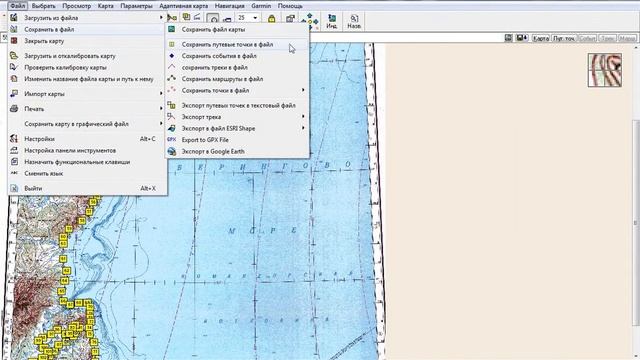The image size is (640, 360).
Task: Choose Проверить калибровку карты
Action: 65,67
